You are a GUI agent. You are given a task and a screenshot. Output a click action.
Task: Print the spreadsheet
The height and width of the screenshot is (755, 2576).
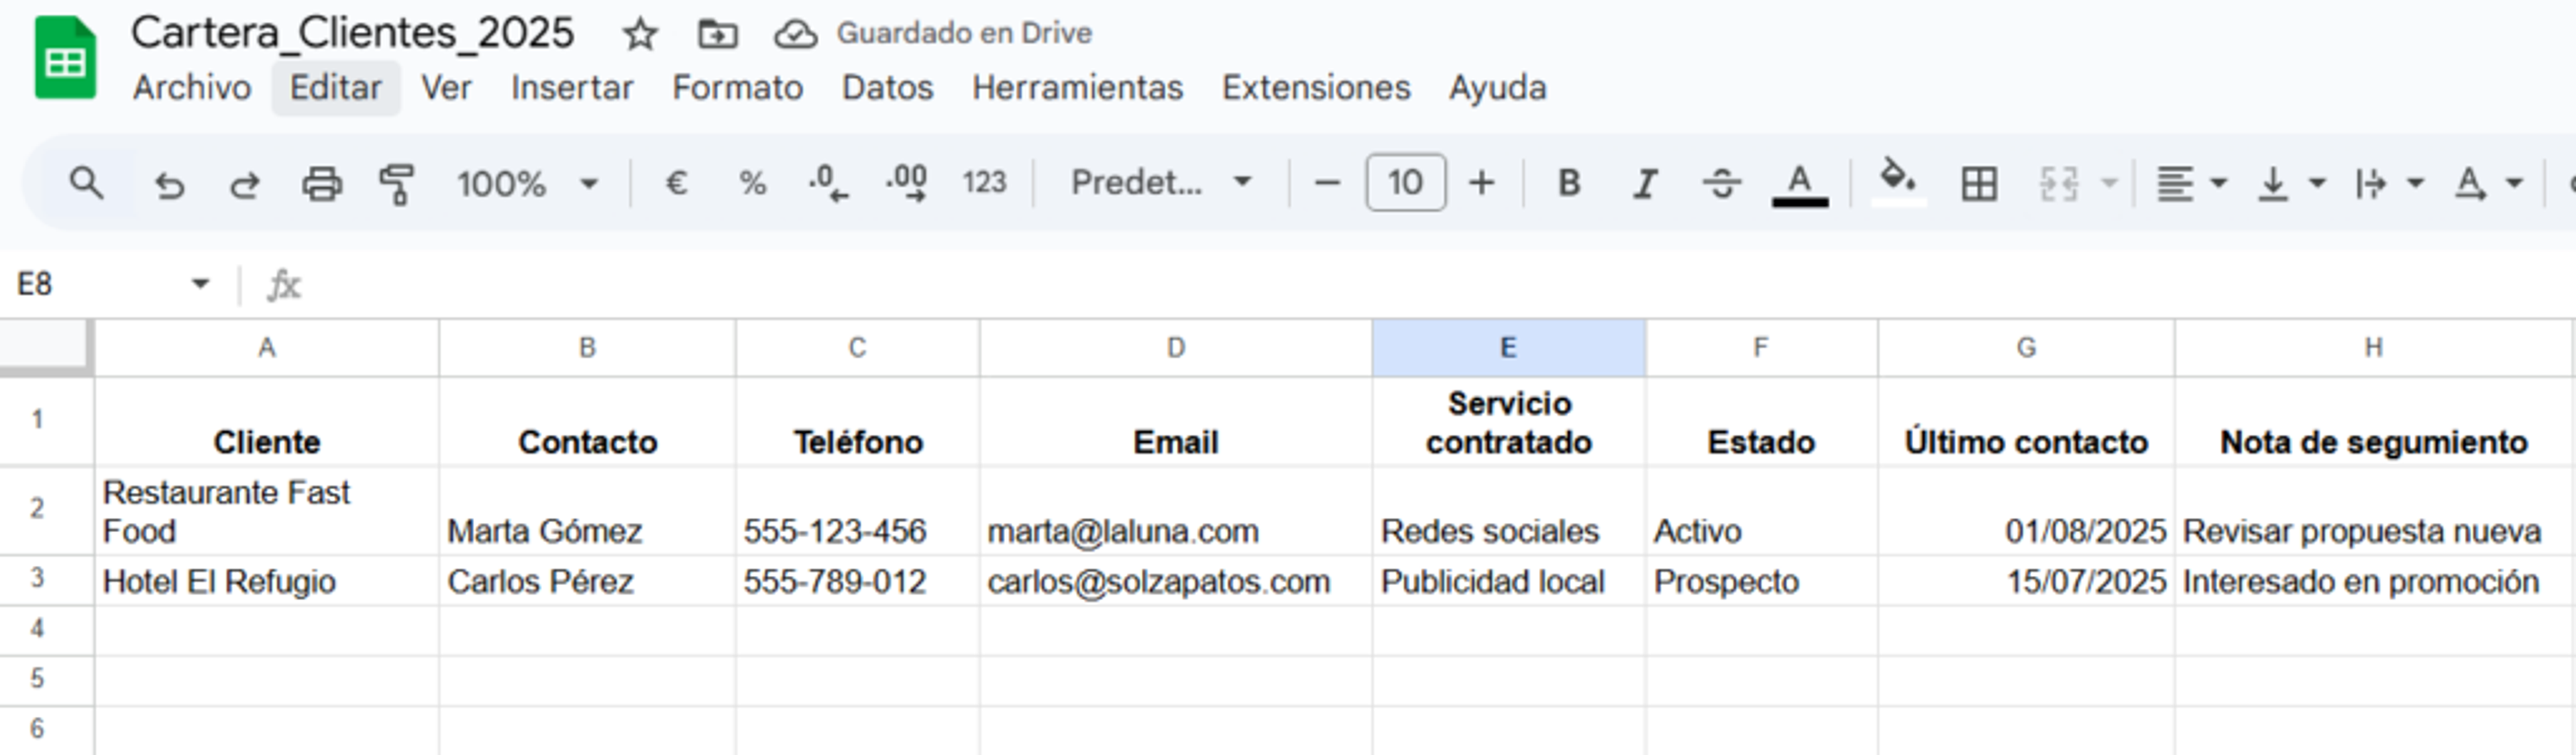[x=322, y=184]
